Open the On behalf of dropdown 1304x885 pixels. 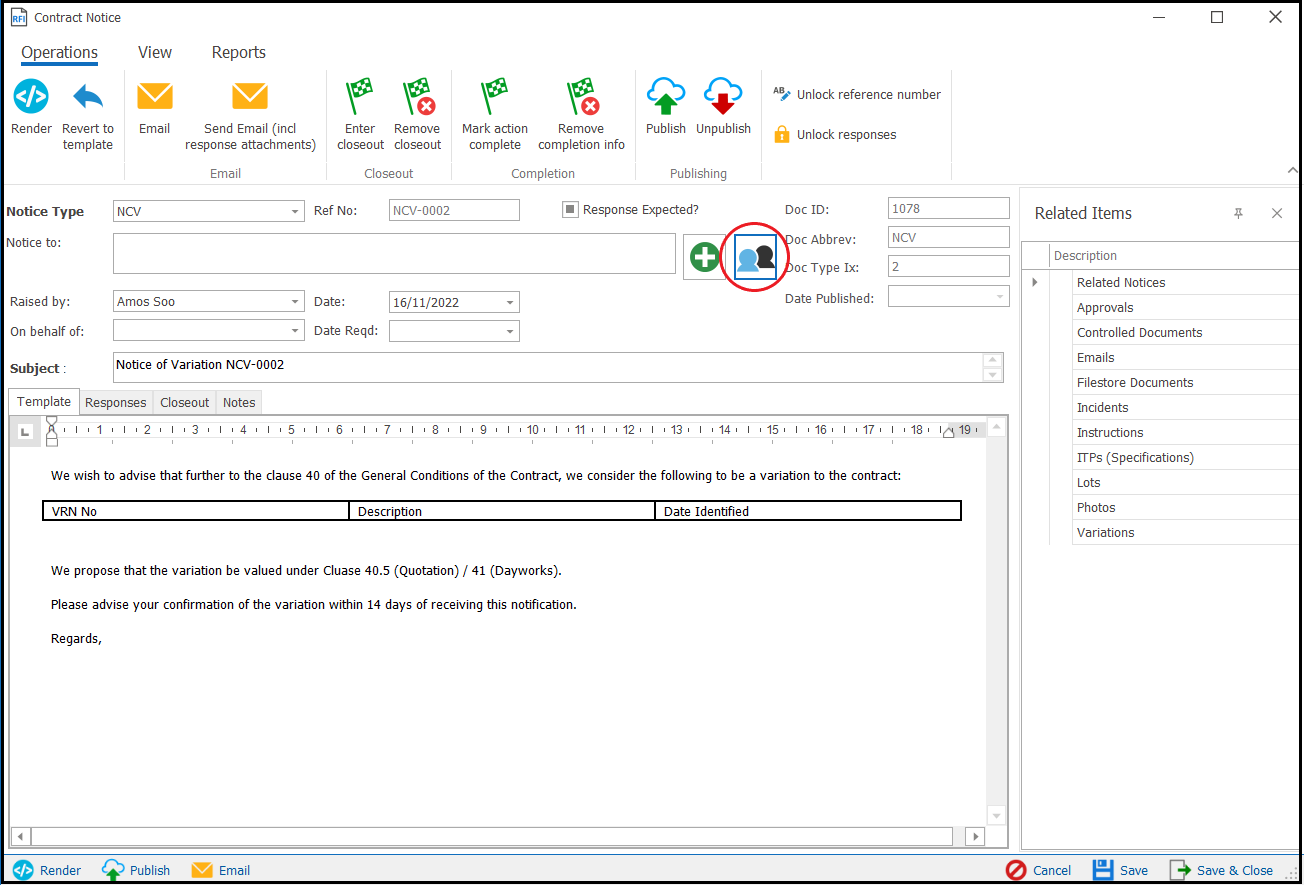click(296, 331)
